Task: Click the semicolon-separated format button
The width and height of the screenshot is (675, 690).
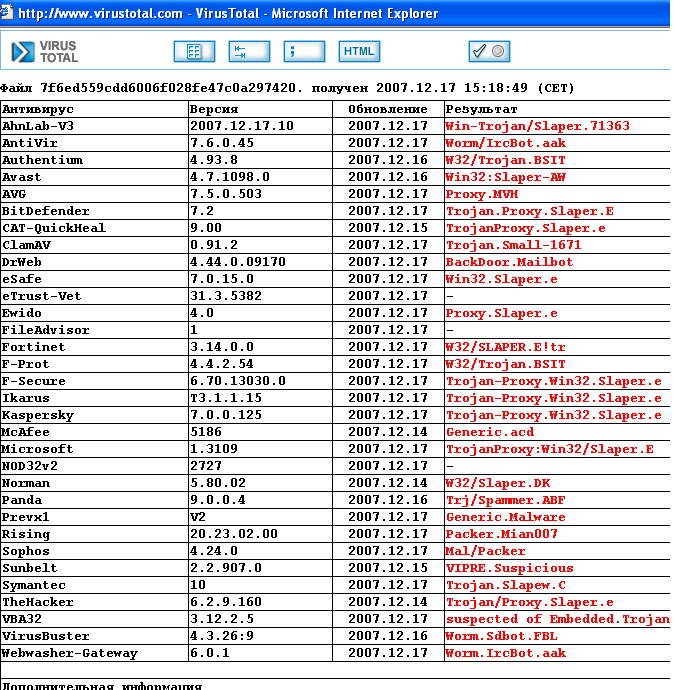Action: click(304, 51)
